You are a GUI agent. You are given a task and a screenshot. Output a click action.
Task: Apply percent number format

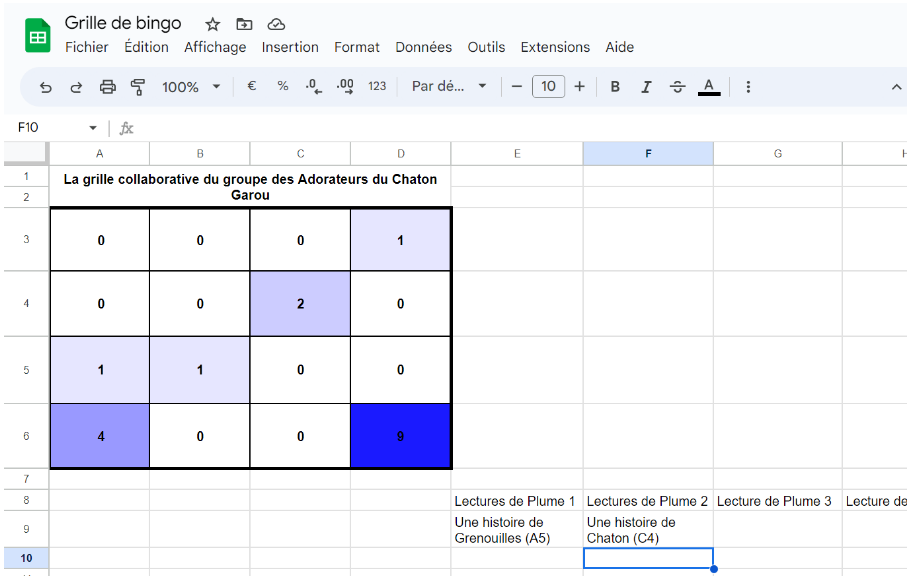point(283,86)
